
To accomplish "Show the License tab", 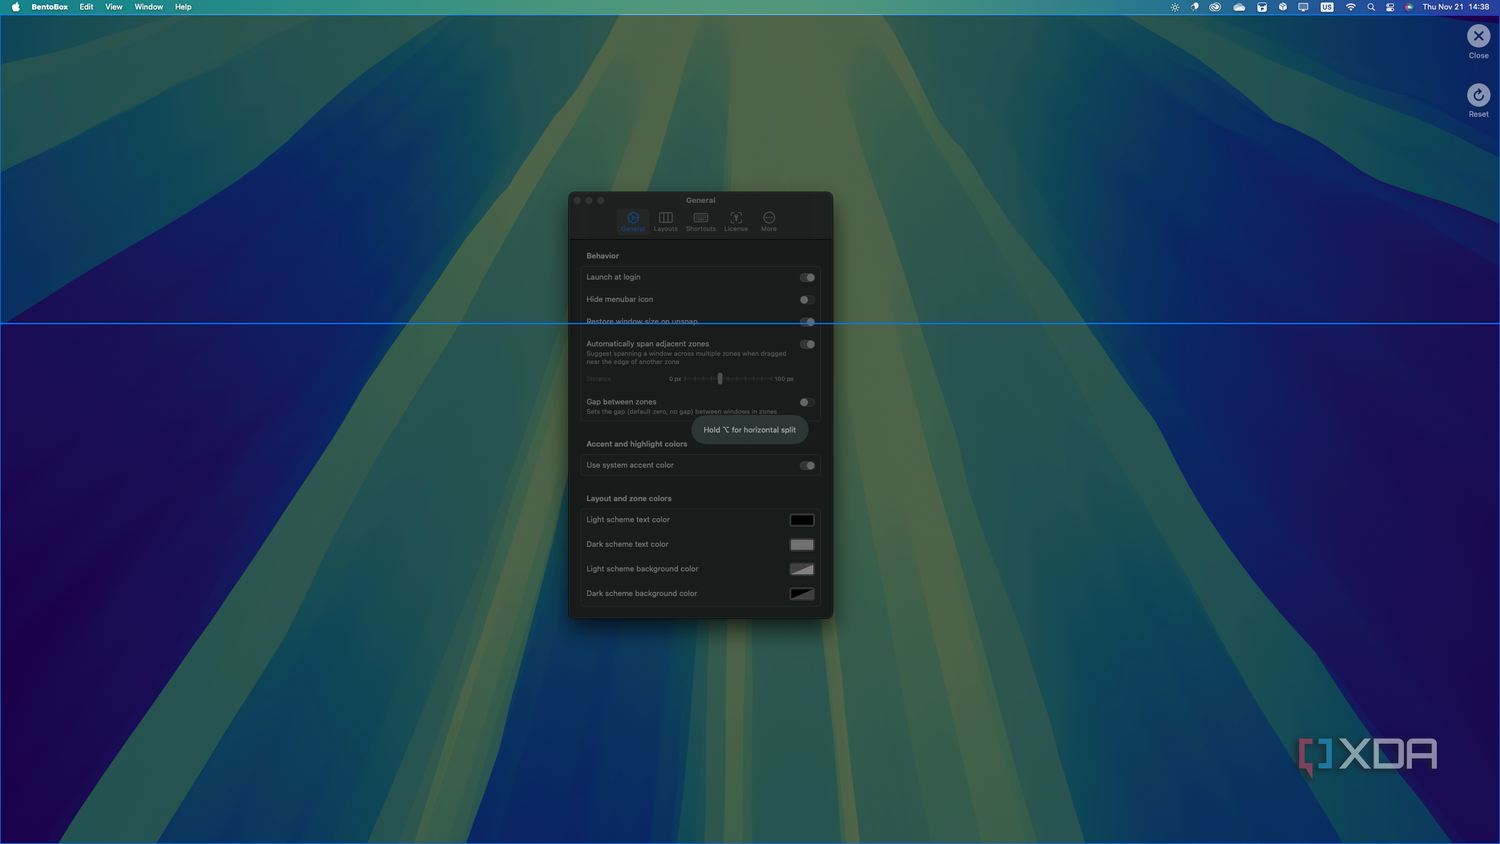I will point(736,221).
